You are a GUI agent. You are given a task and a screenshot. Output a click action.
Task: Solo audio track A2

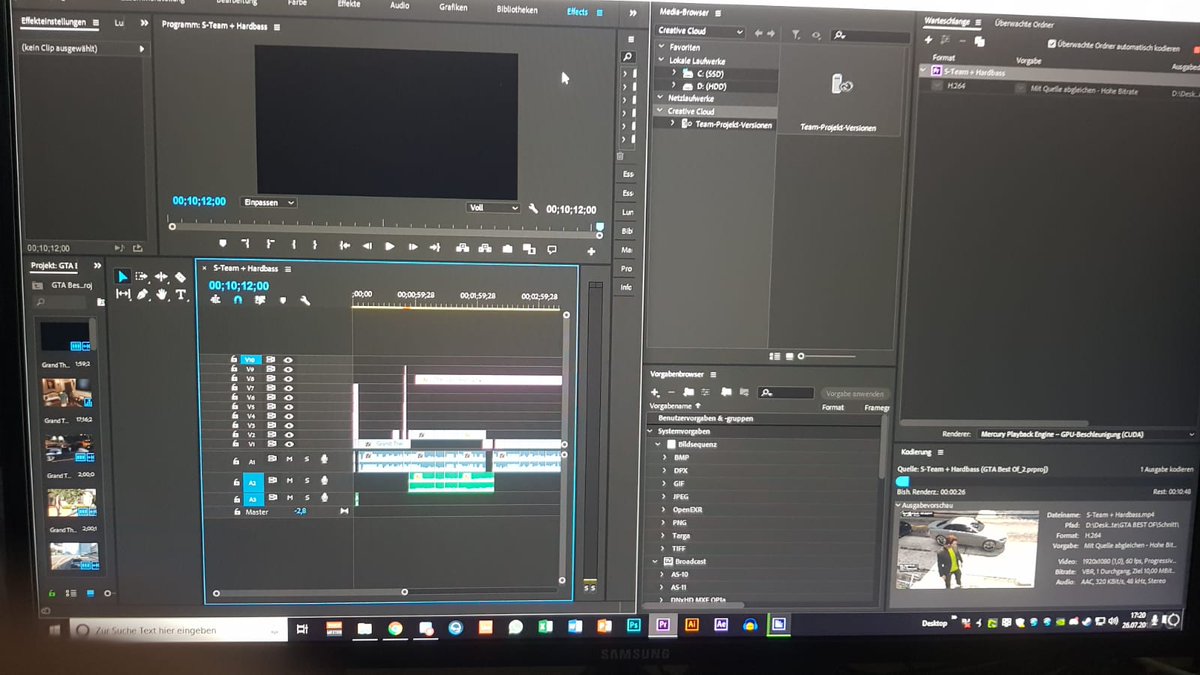pos(307,480)
